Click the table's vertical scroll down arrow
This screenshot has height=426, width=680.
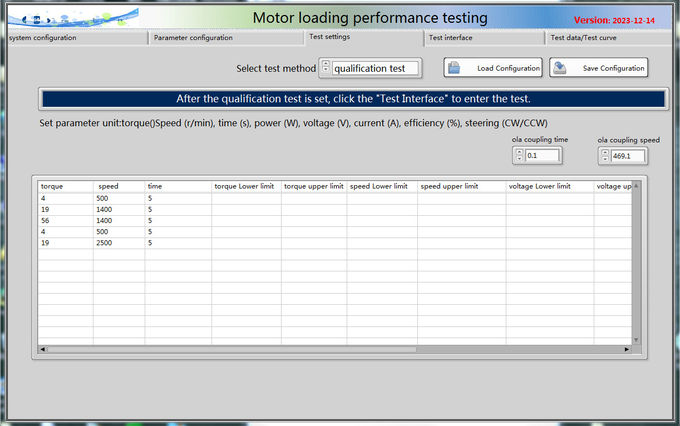click(x=636, y=340)
